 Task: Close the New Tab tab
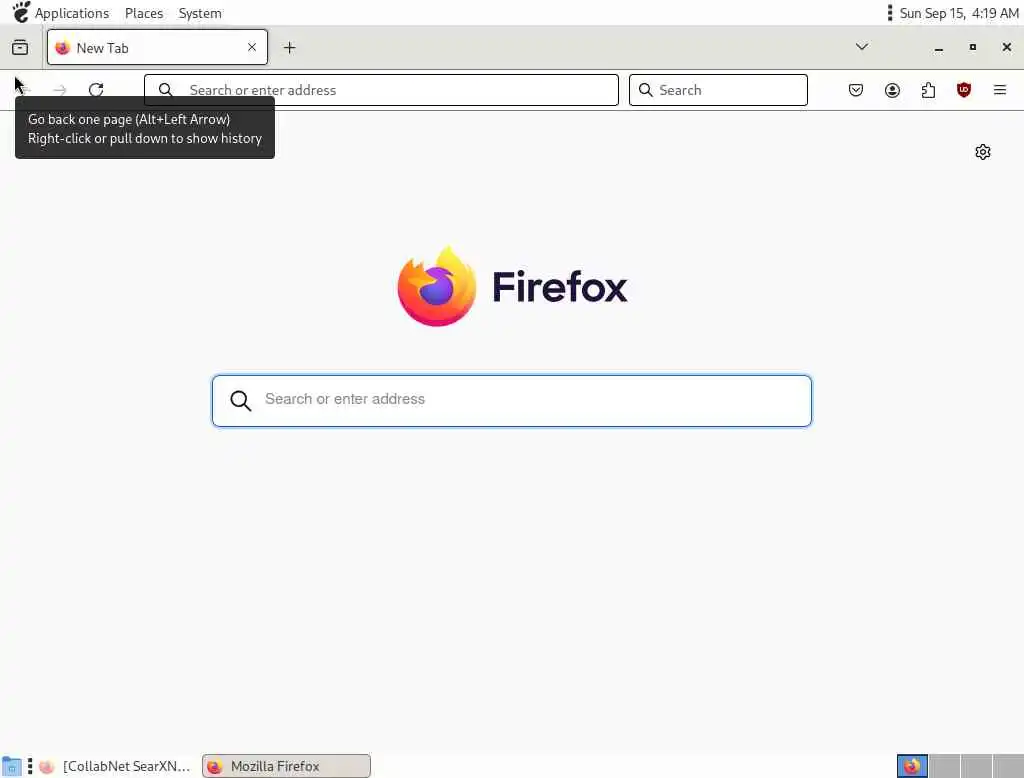(x=252, y=47)
